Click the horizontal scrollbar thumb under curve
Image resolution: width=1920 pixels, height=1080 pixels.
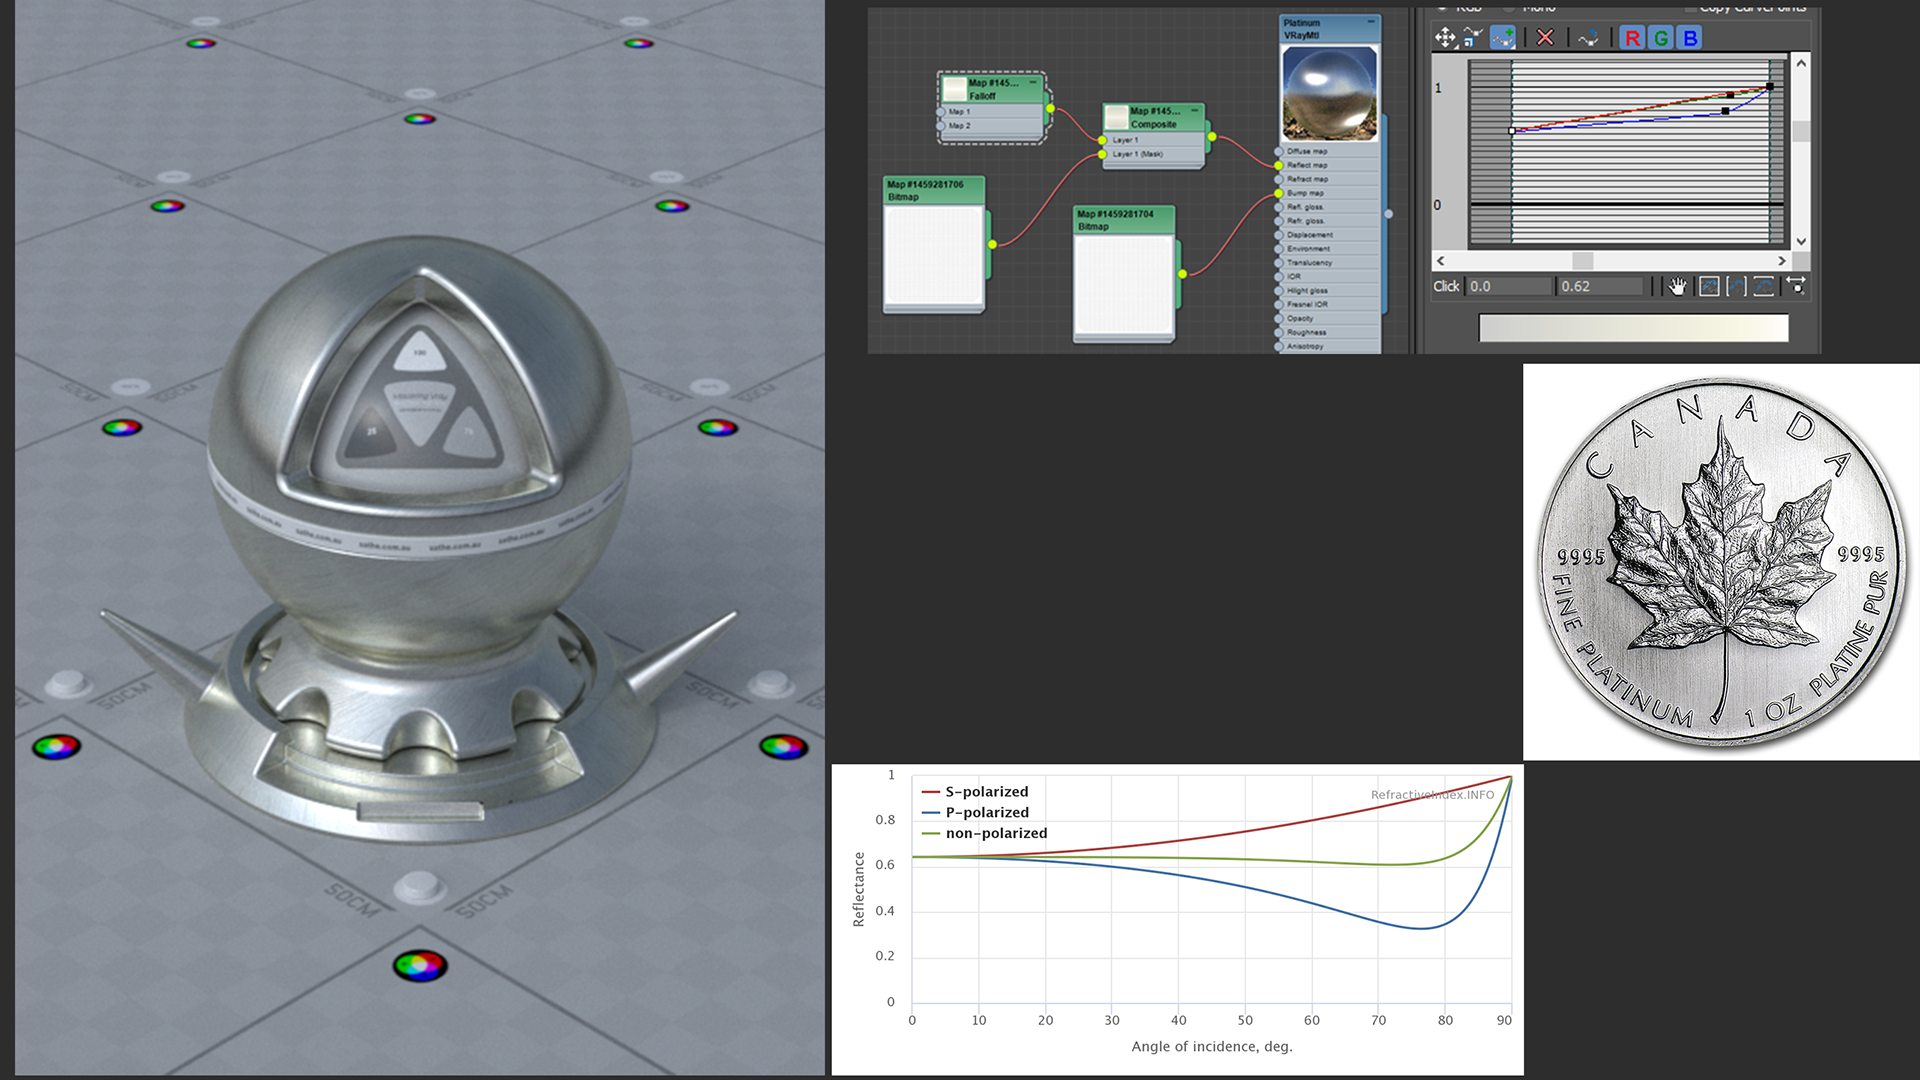pyautogui.click(x=1583, y=261)
